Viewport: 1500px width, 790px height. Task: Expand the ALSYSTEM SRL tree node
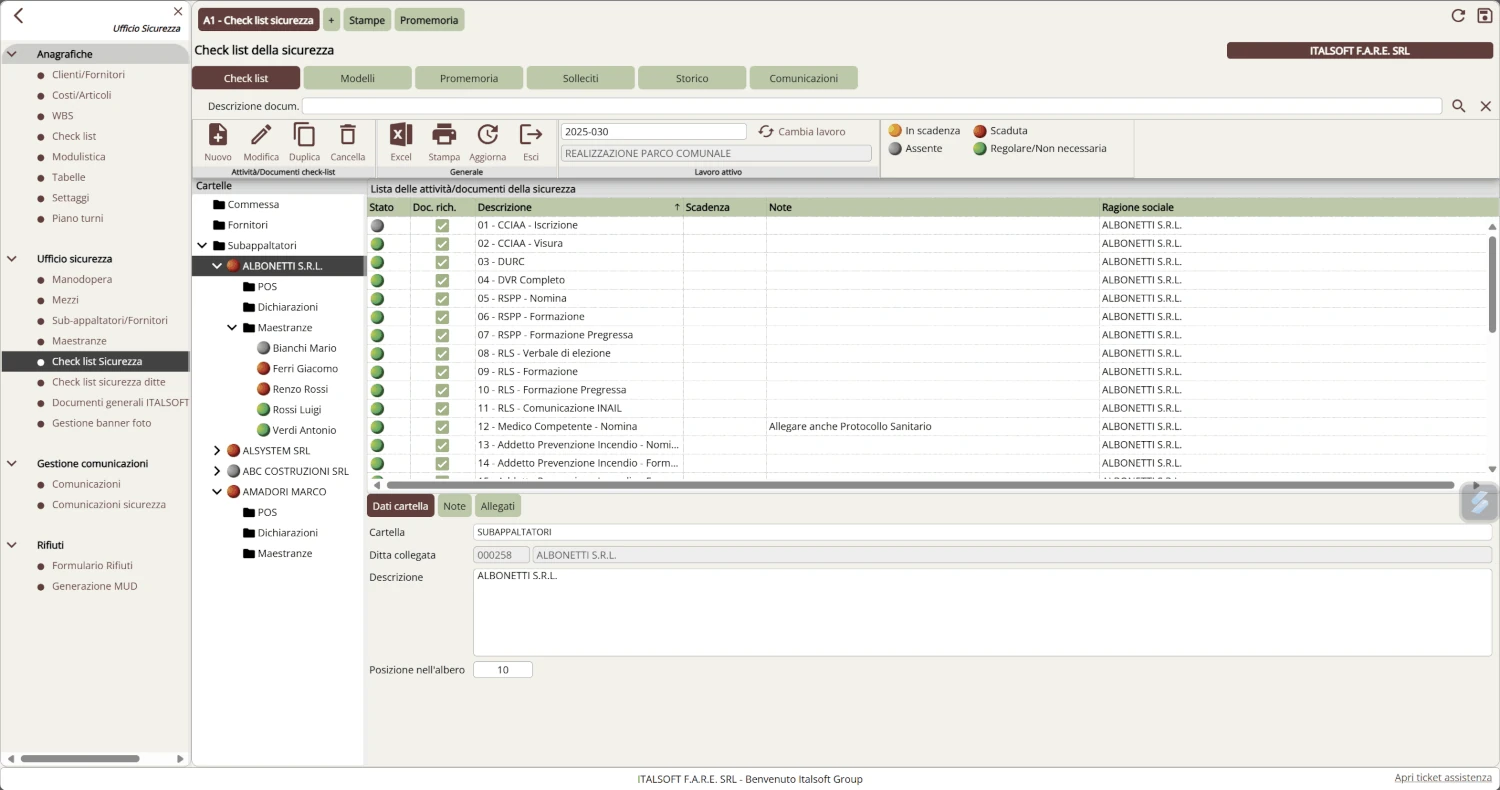(217, 451)
